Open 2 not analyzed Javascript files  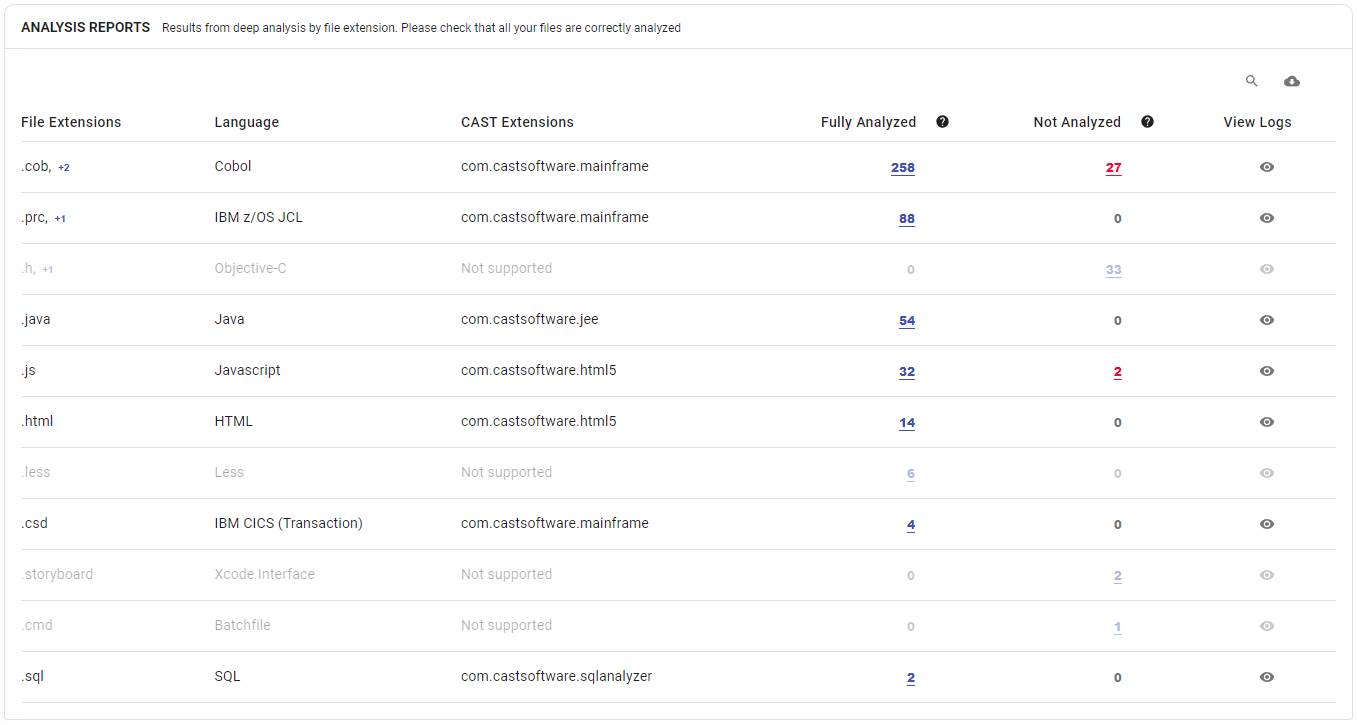1117,372
